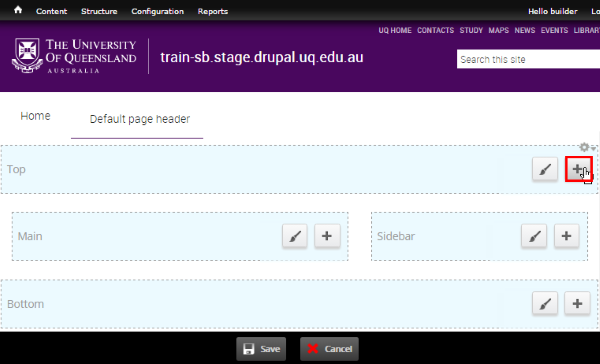
Task: Open the gear dropdown above Top region
Action: coord(587,147)
